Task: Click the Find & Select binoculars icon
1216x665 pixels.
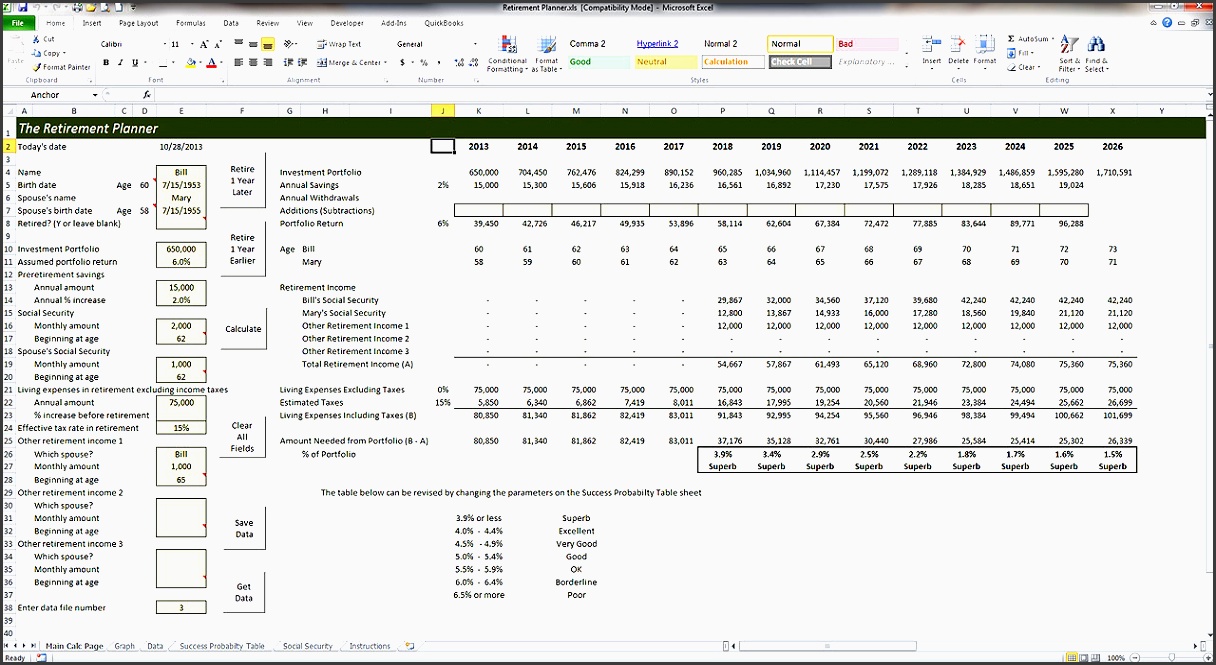Action: click(1097, 44)
